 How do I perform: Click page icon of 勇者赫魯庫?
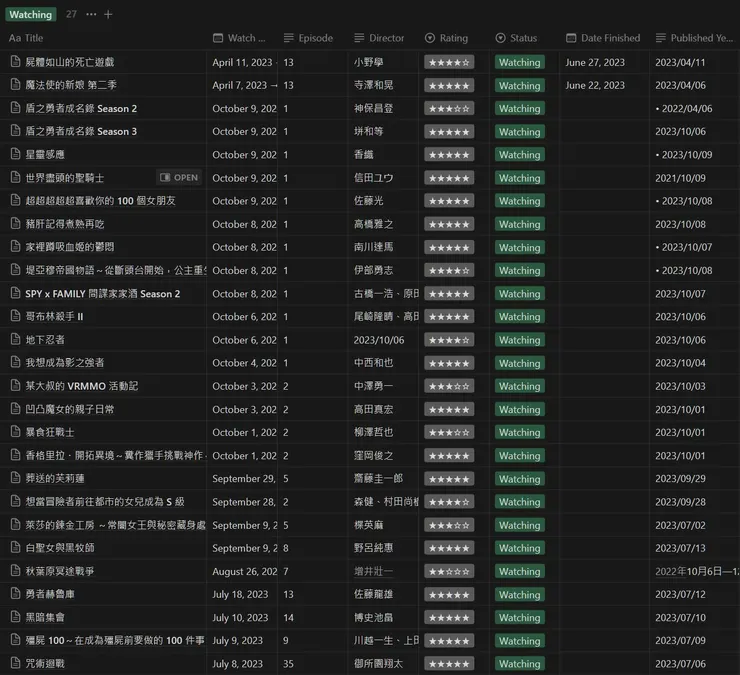point(16,594)
